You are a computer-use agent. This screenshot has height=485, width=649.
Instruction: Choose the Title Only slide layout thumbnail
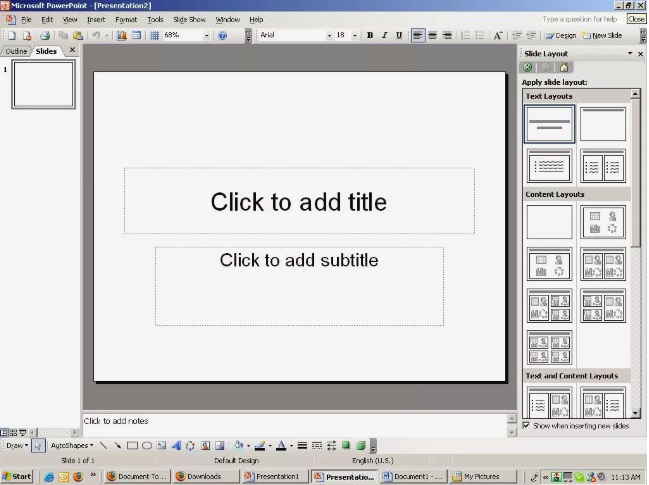pos(603,124)
